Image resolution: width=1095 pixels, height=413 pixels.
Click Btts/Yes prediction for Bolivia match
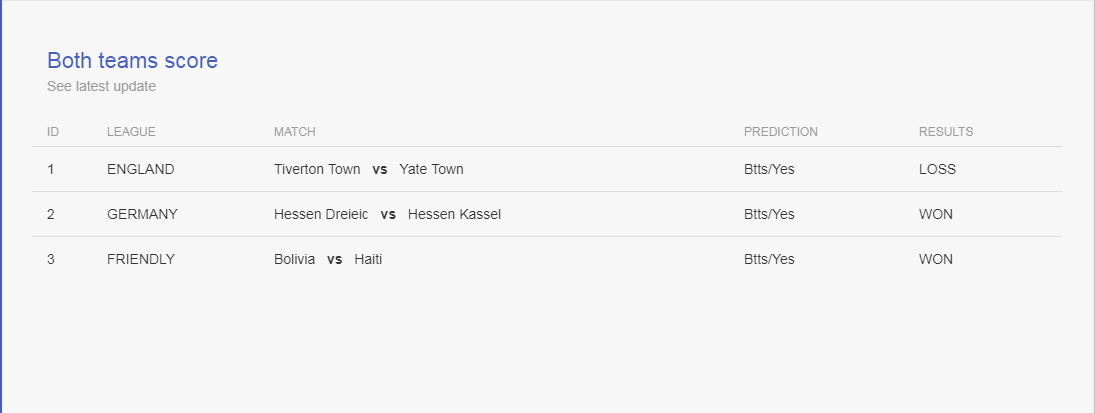[x=769, y=260]
